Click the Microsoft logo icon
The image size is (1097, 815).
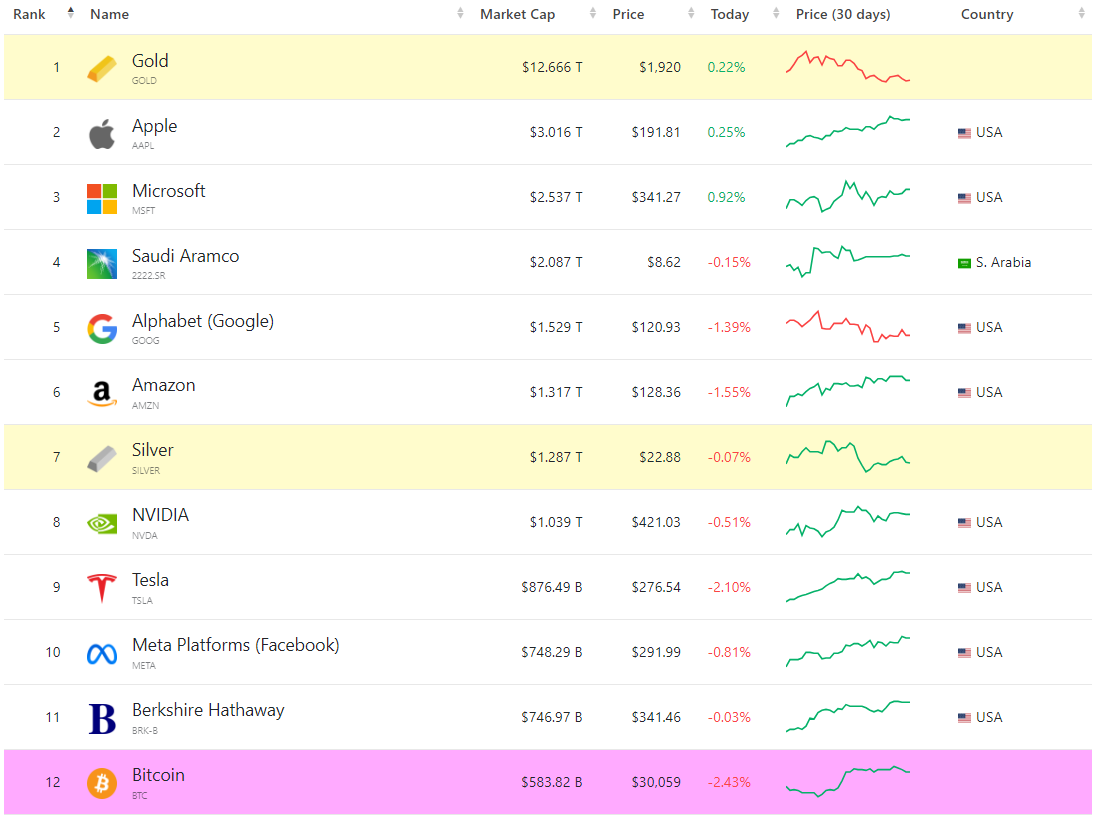point(101,198)
